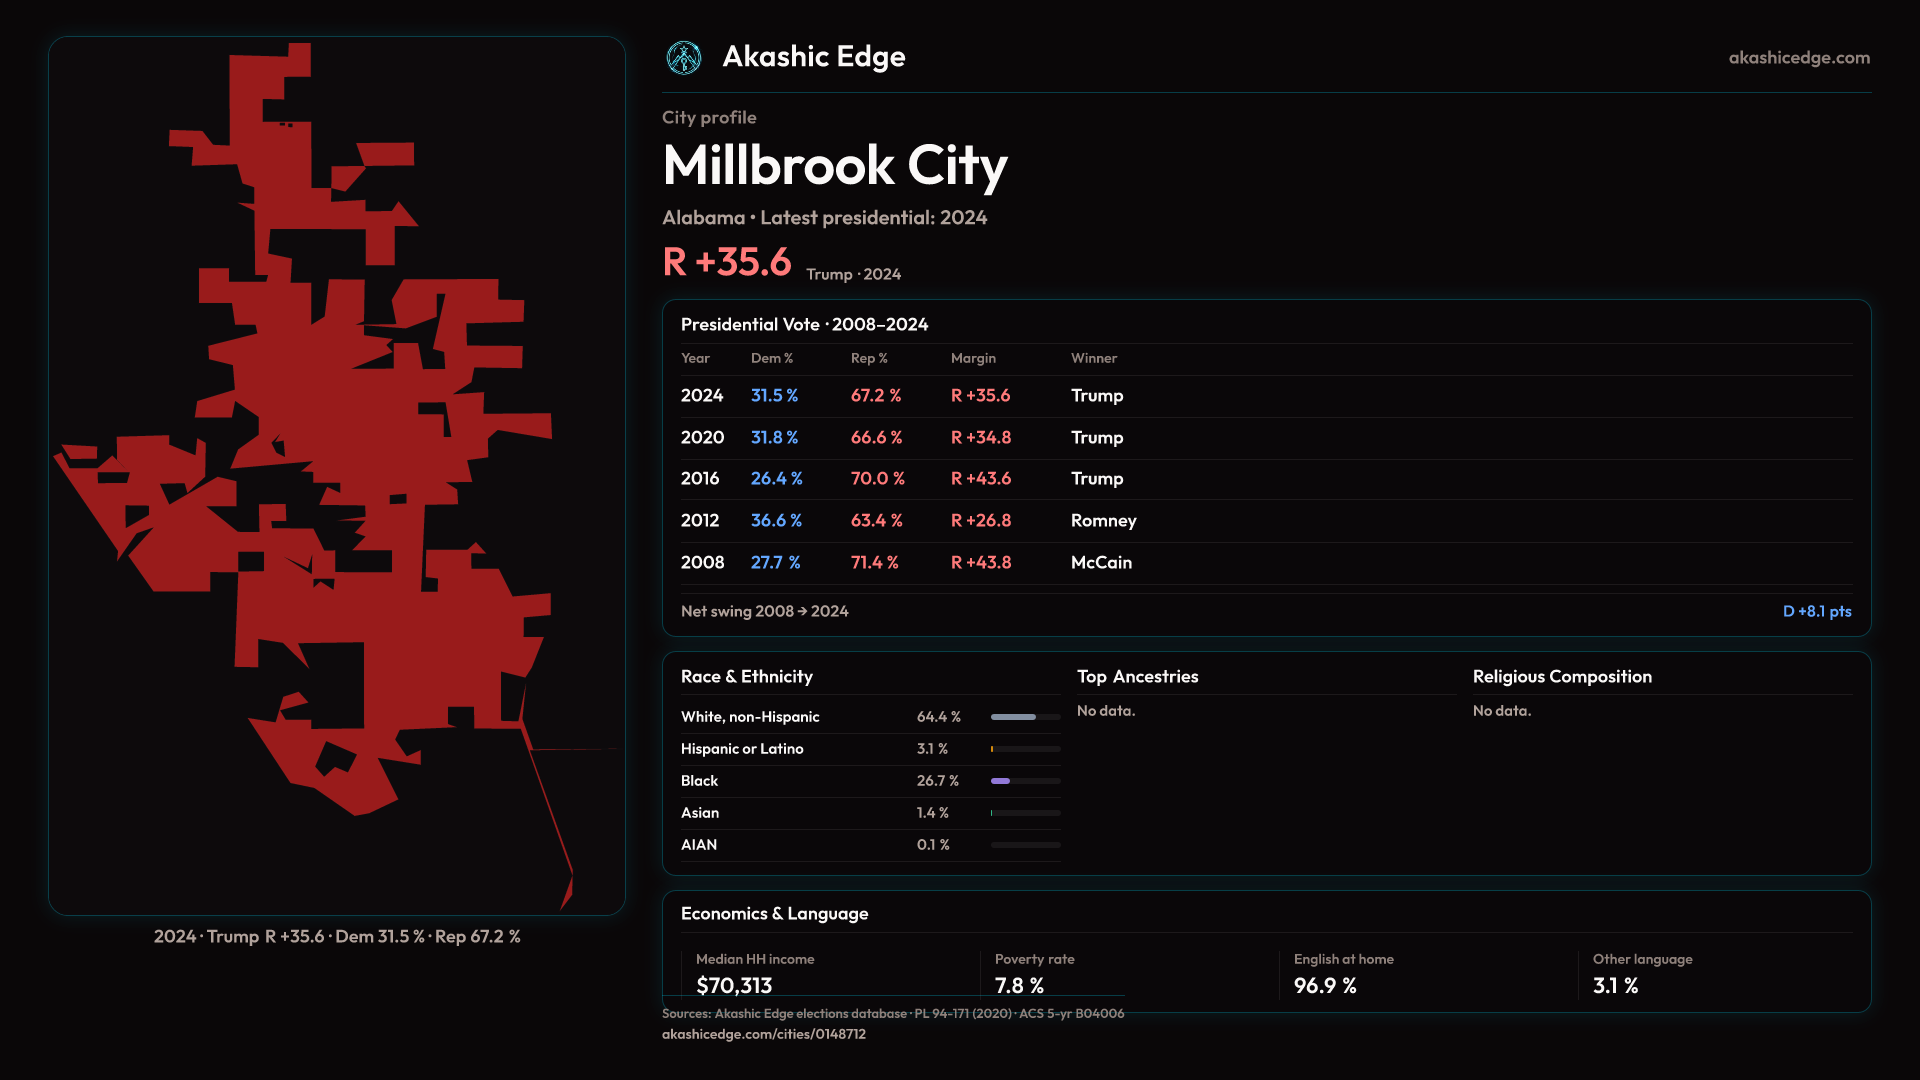The image size is (1920, 1080).
Task: Click the Akashic Edge logo icon
Action: (684, 58)
